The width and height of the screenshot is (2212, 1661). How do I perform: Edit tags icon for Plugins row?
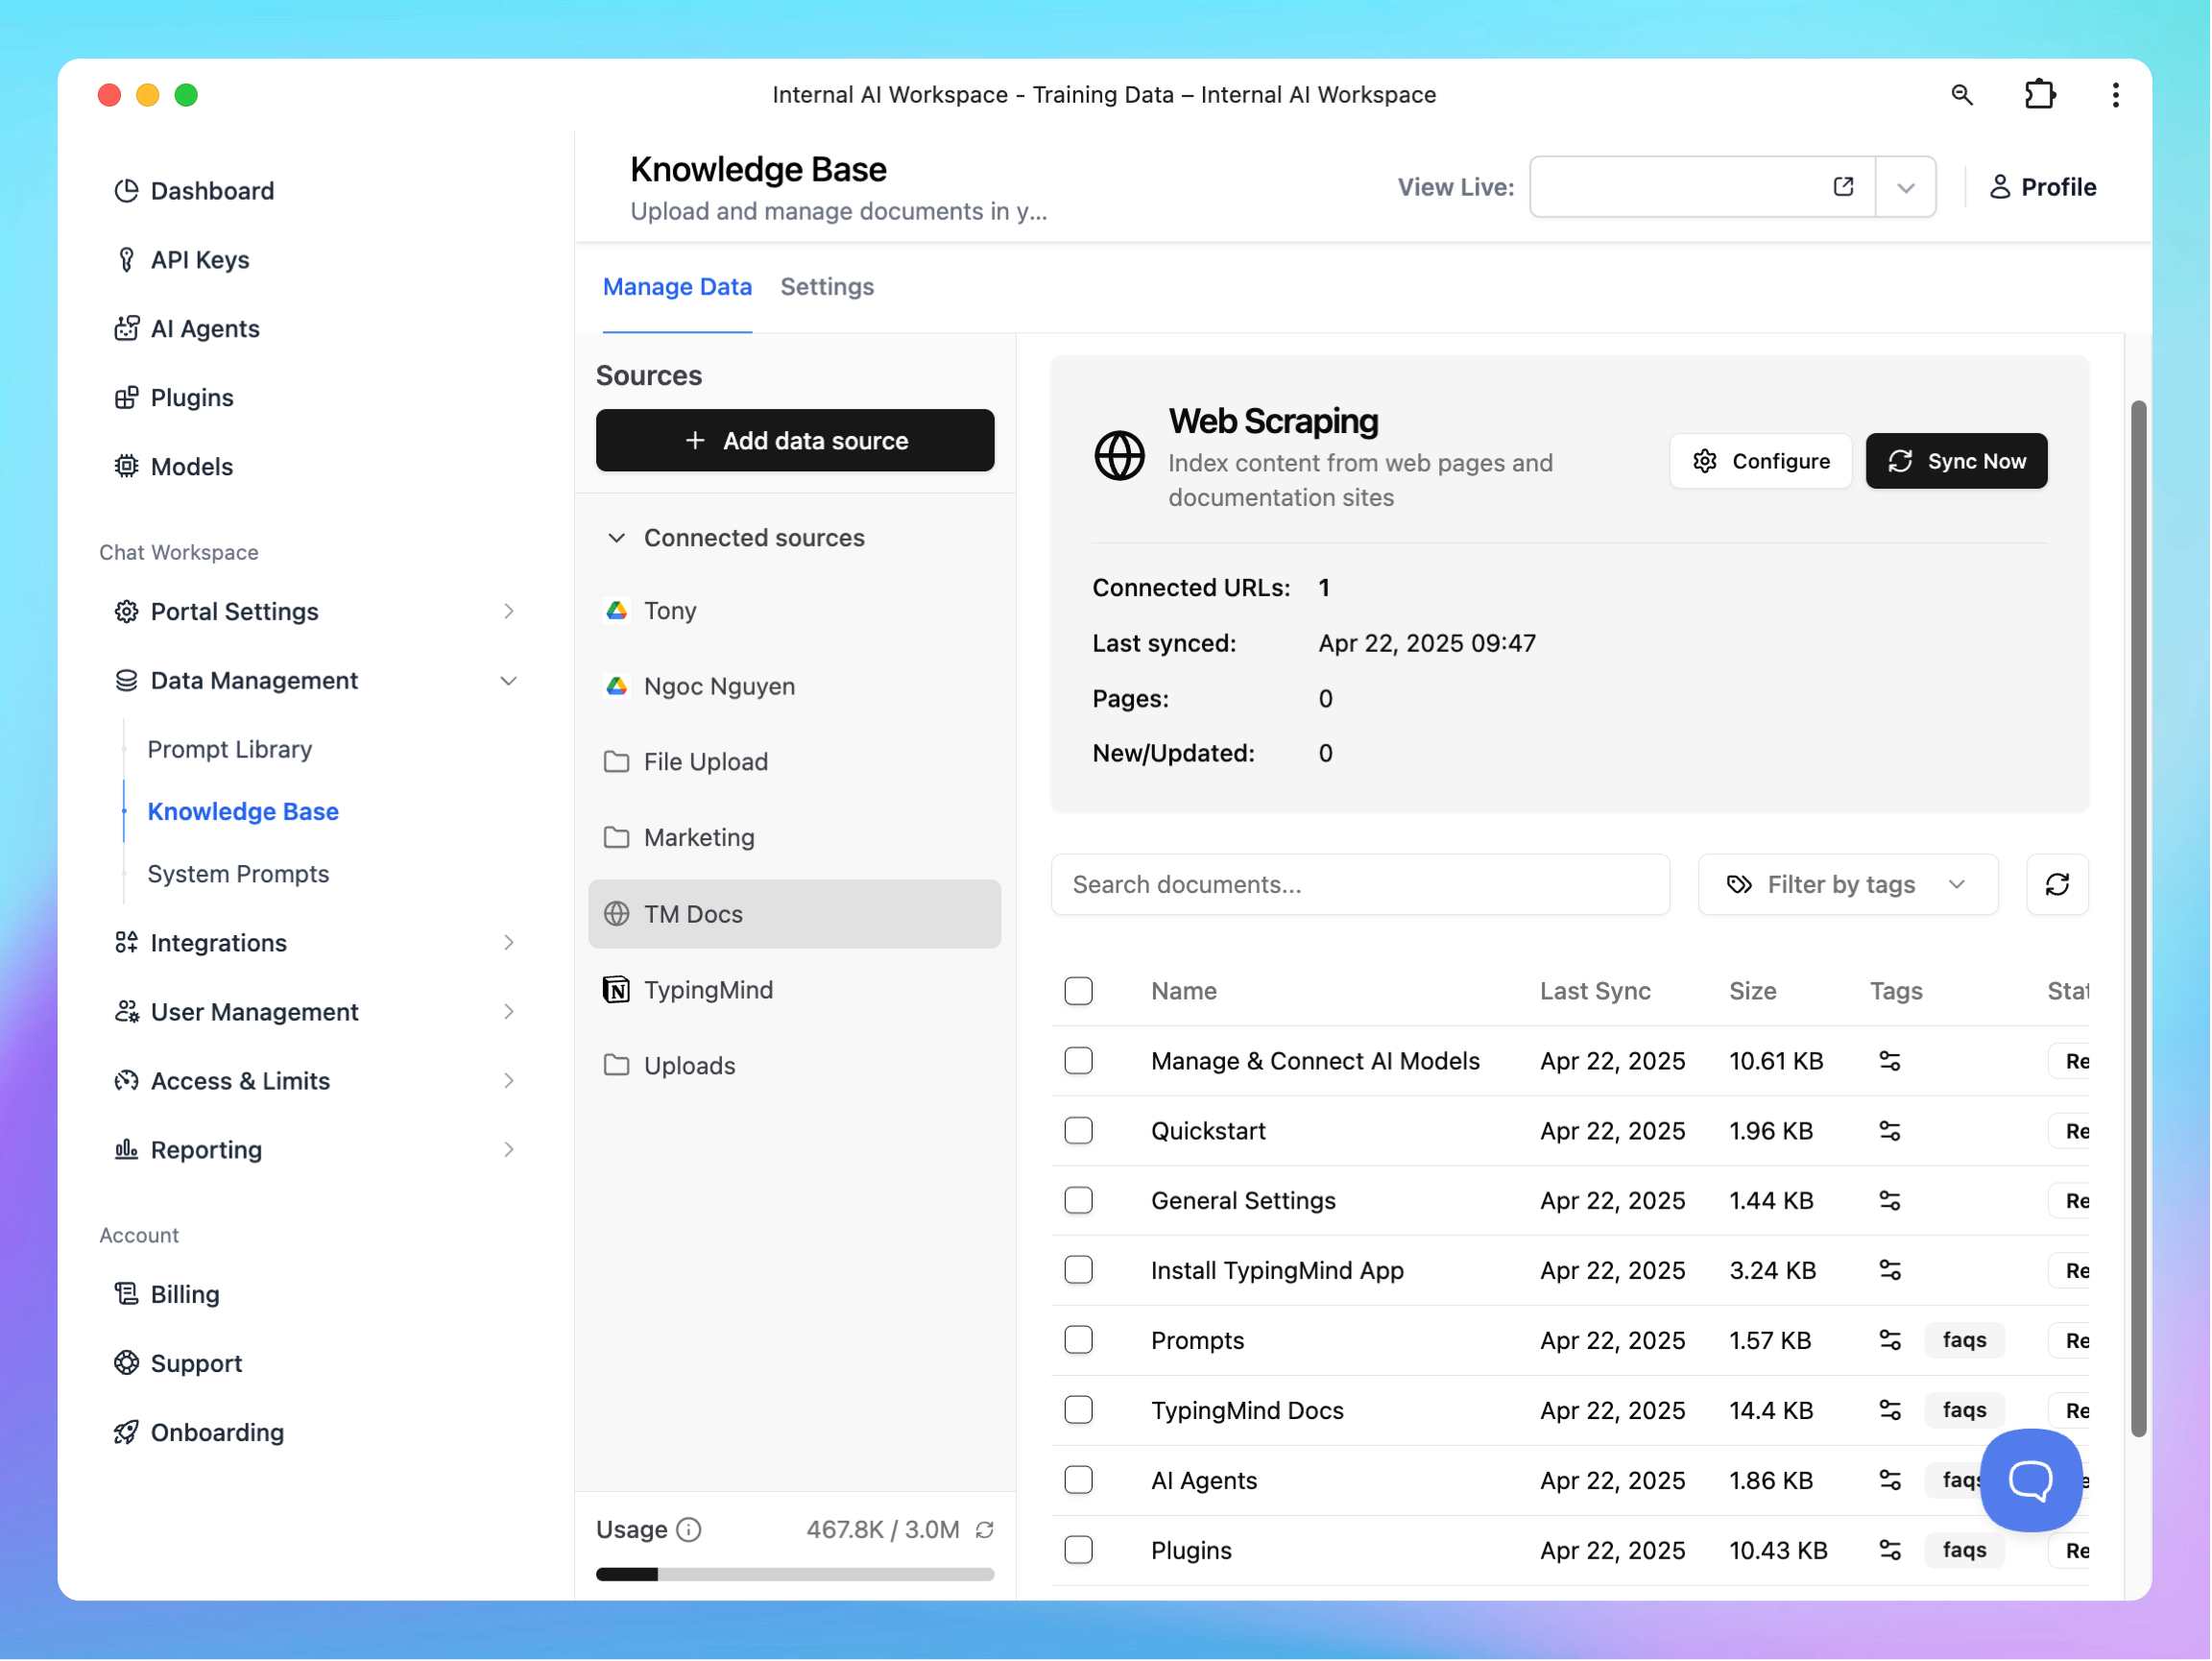tap(1889, 1551)
